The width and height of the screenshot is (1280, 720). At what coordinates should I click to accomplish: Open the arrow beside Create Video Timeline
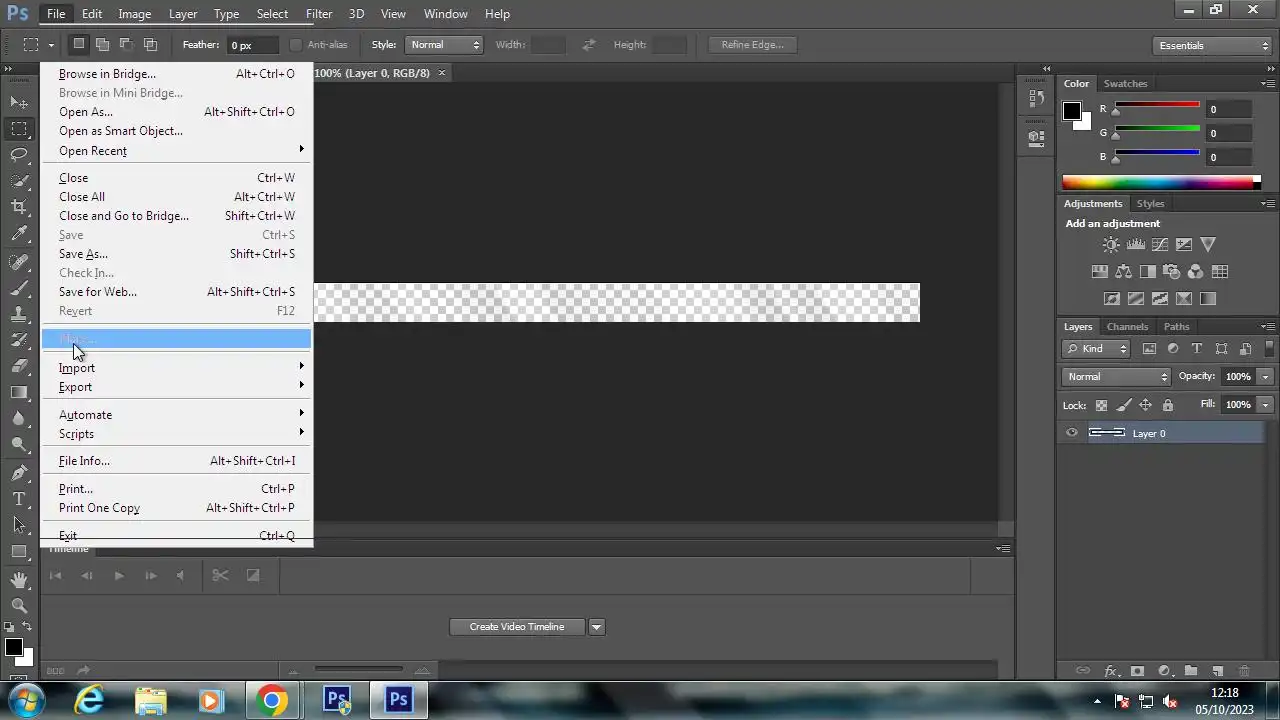(x=596, y=627)
